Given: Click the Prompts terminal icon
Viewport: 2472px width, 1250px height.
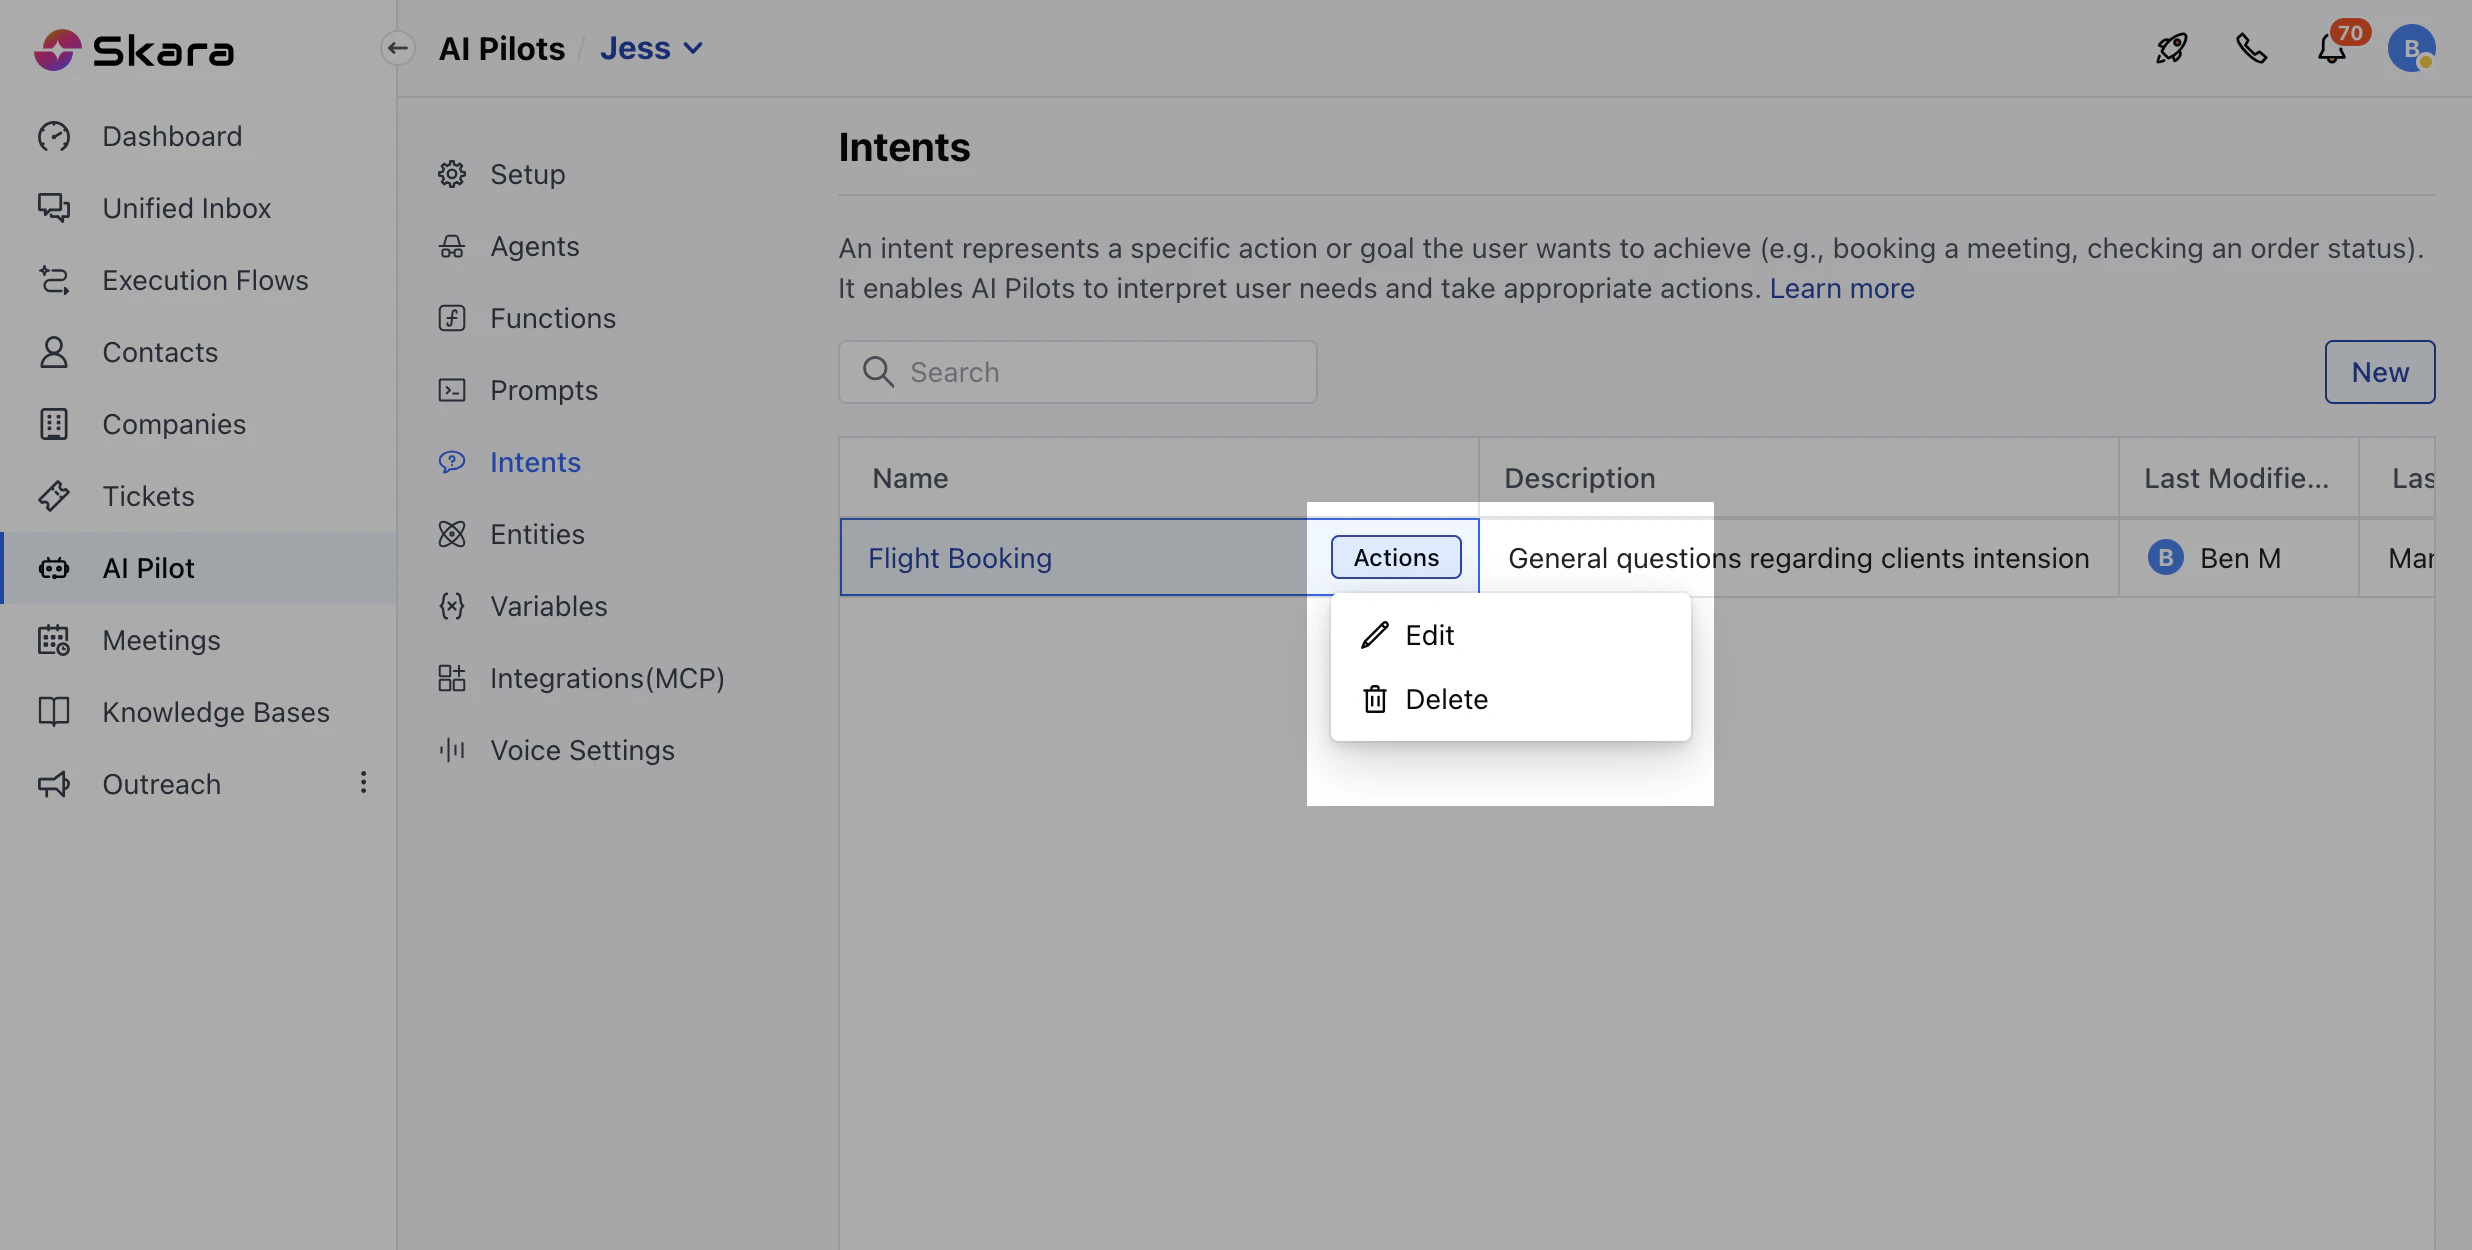Looking at the screenshot, I should tap(452, 390).
